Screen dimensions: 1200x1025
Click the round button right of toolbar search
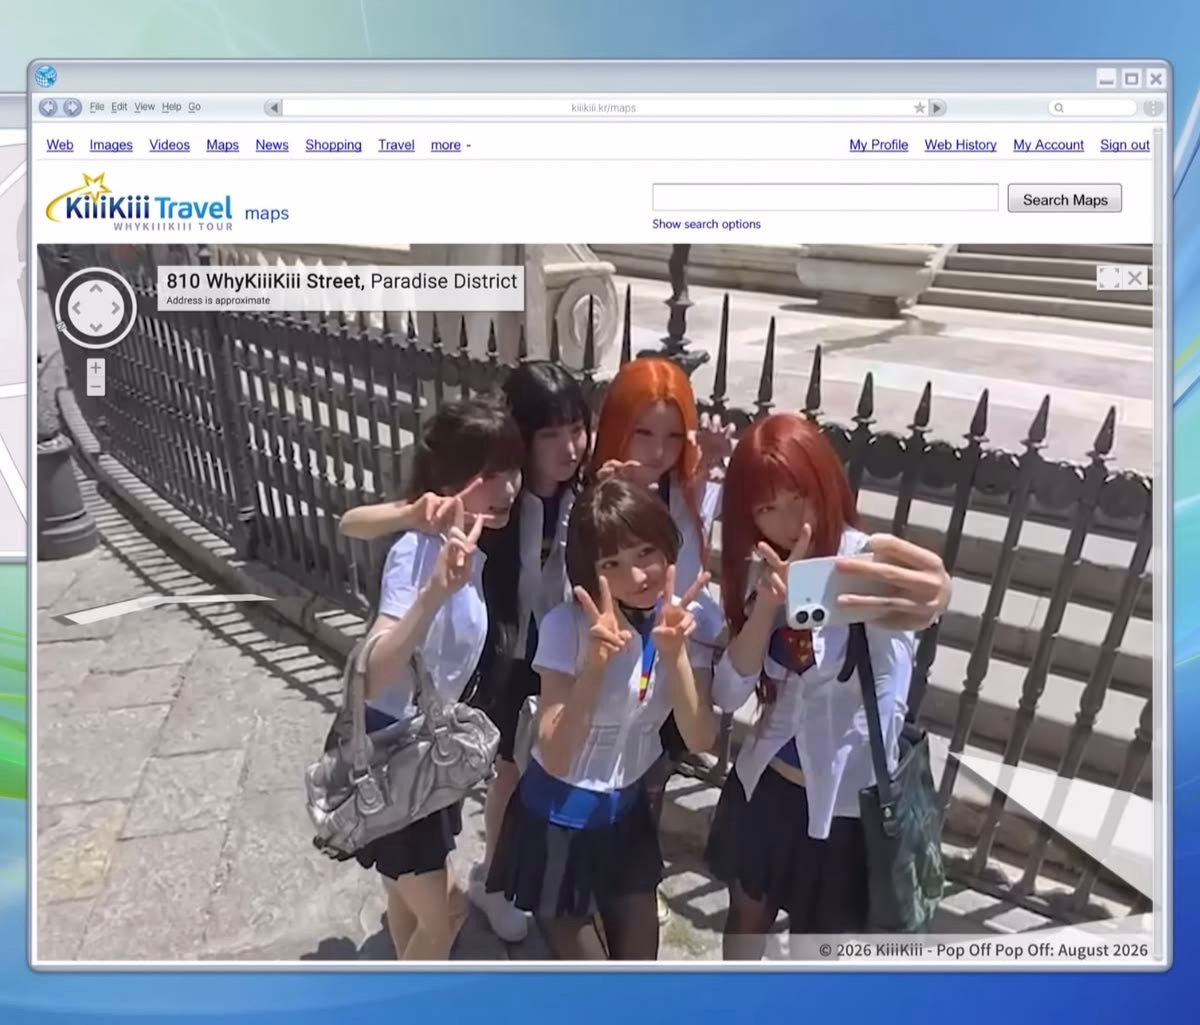pos(1153,107)
